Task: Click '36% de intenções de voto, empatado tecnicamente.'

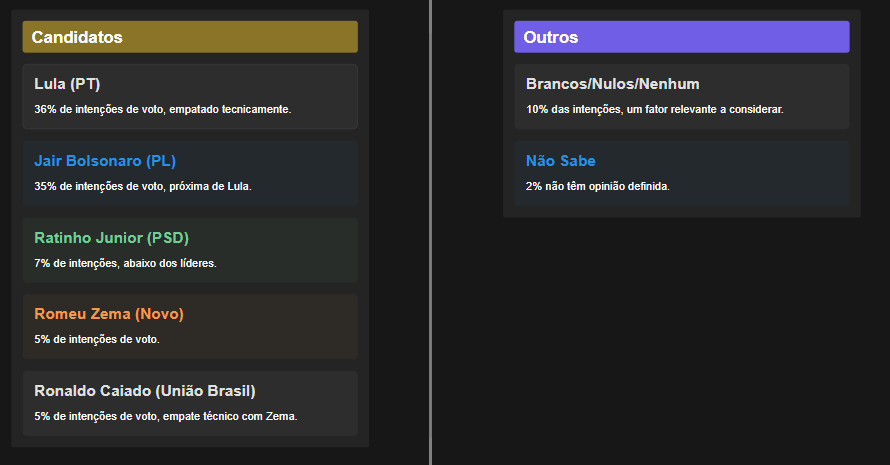Action: (163, 110)
